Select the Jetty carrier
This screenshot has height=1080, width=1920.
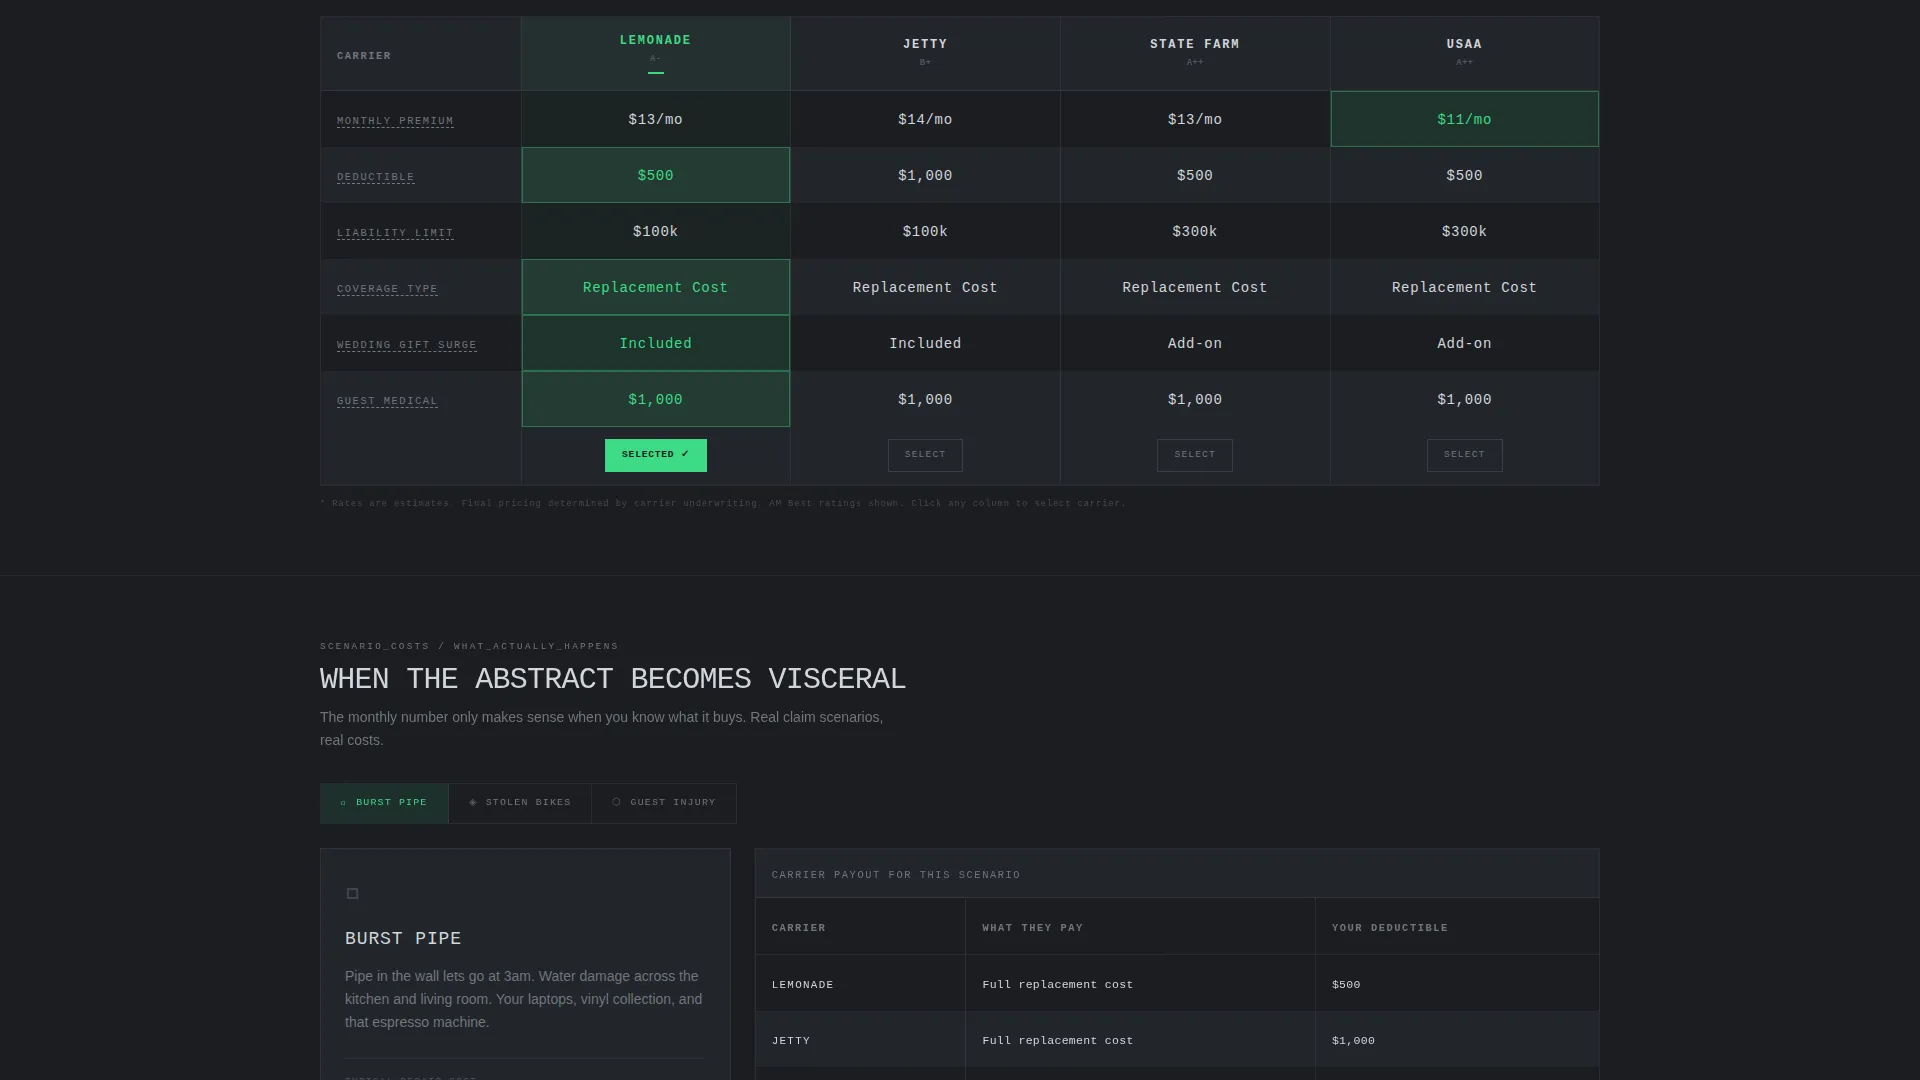pos(925,455)
